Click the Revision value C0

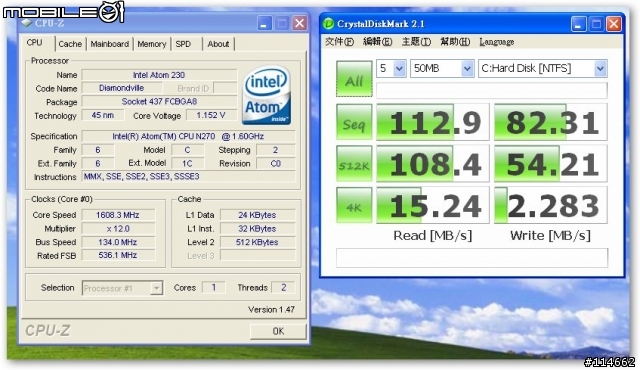(276, 164)
